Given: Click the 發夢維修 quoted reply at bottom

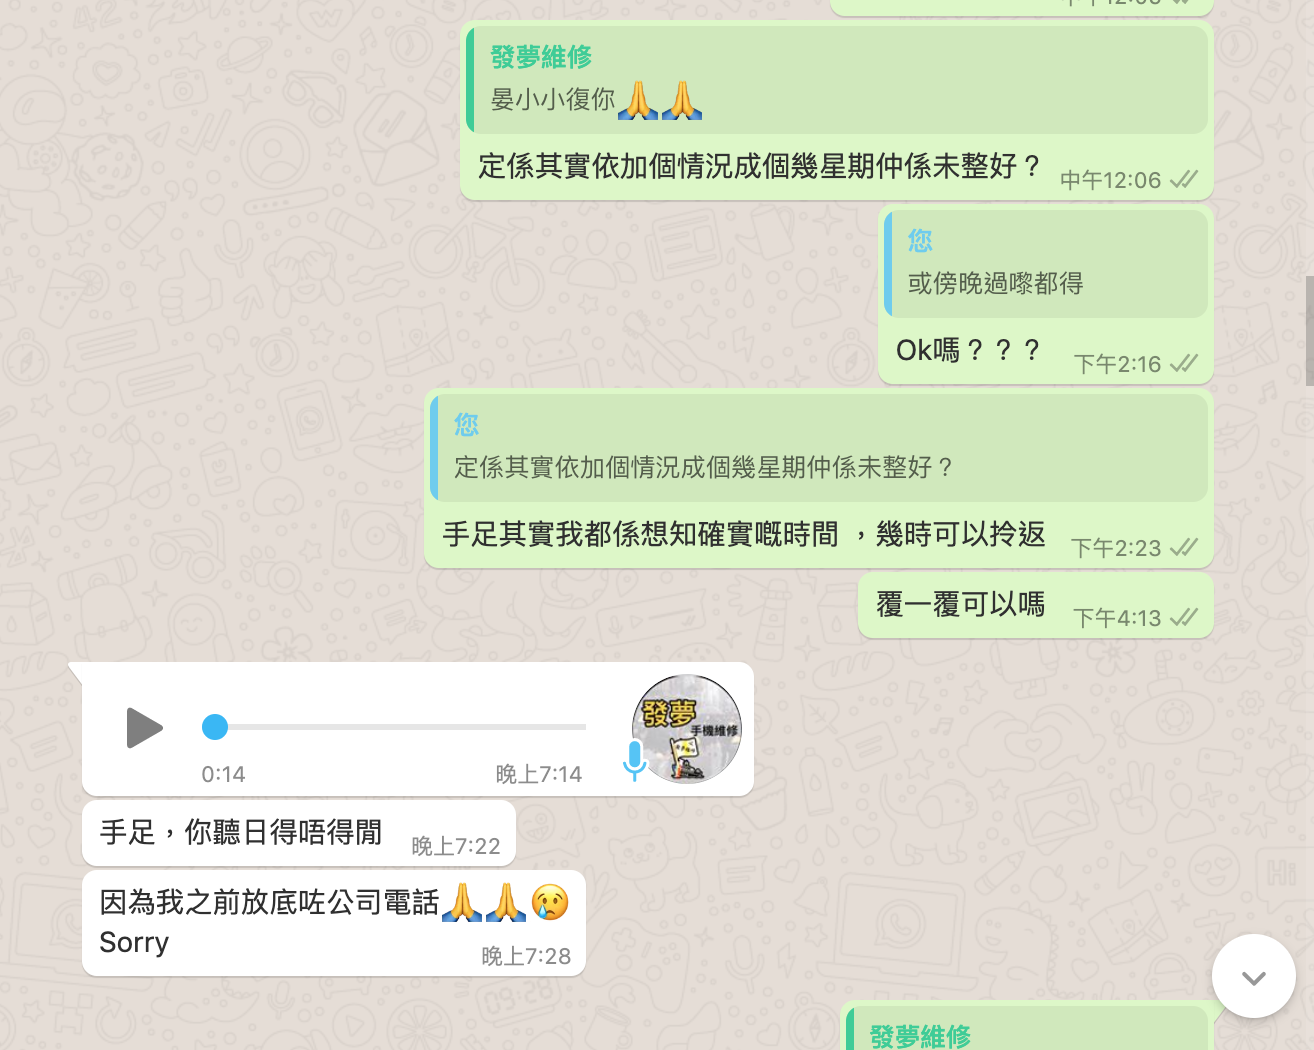Looking at the screenshot, I should (x=1029, y=1028).
